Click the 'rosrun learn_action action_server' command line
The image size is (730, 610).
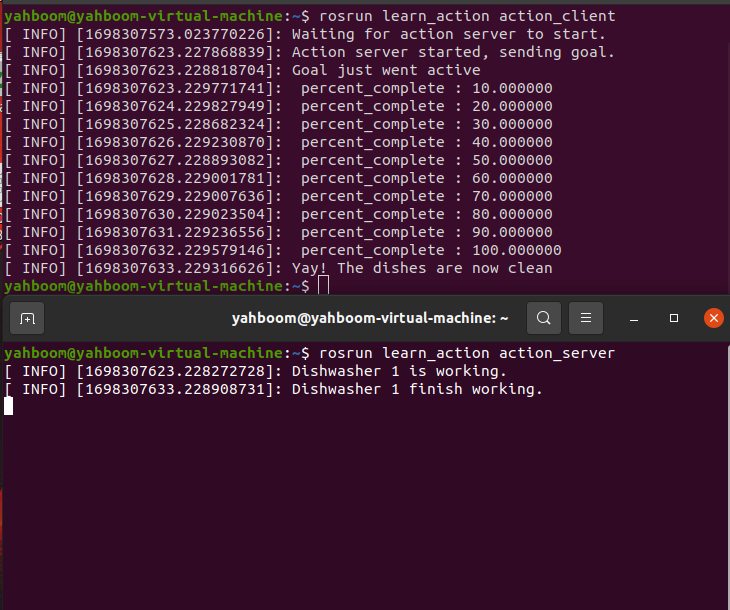point(310,353)
